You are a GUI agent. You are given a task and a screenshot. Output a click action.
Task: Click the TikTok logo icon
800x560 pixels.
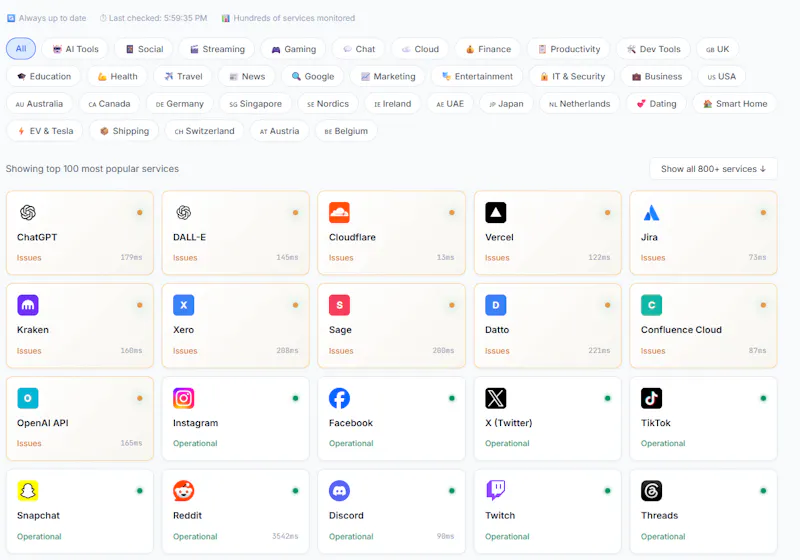pyautogui.click(x=651, y=398)
